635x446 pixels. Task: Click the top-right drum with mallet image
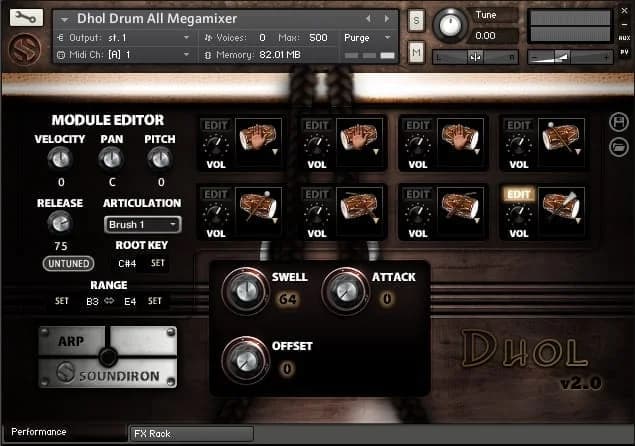(x=561, y=137)
